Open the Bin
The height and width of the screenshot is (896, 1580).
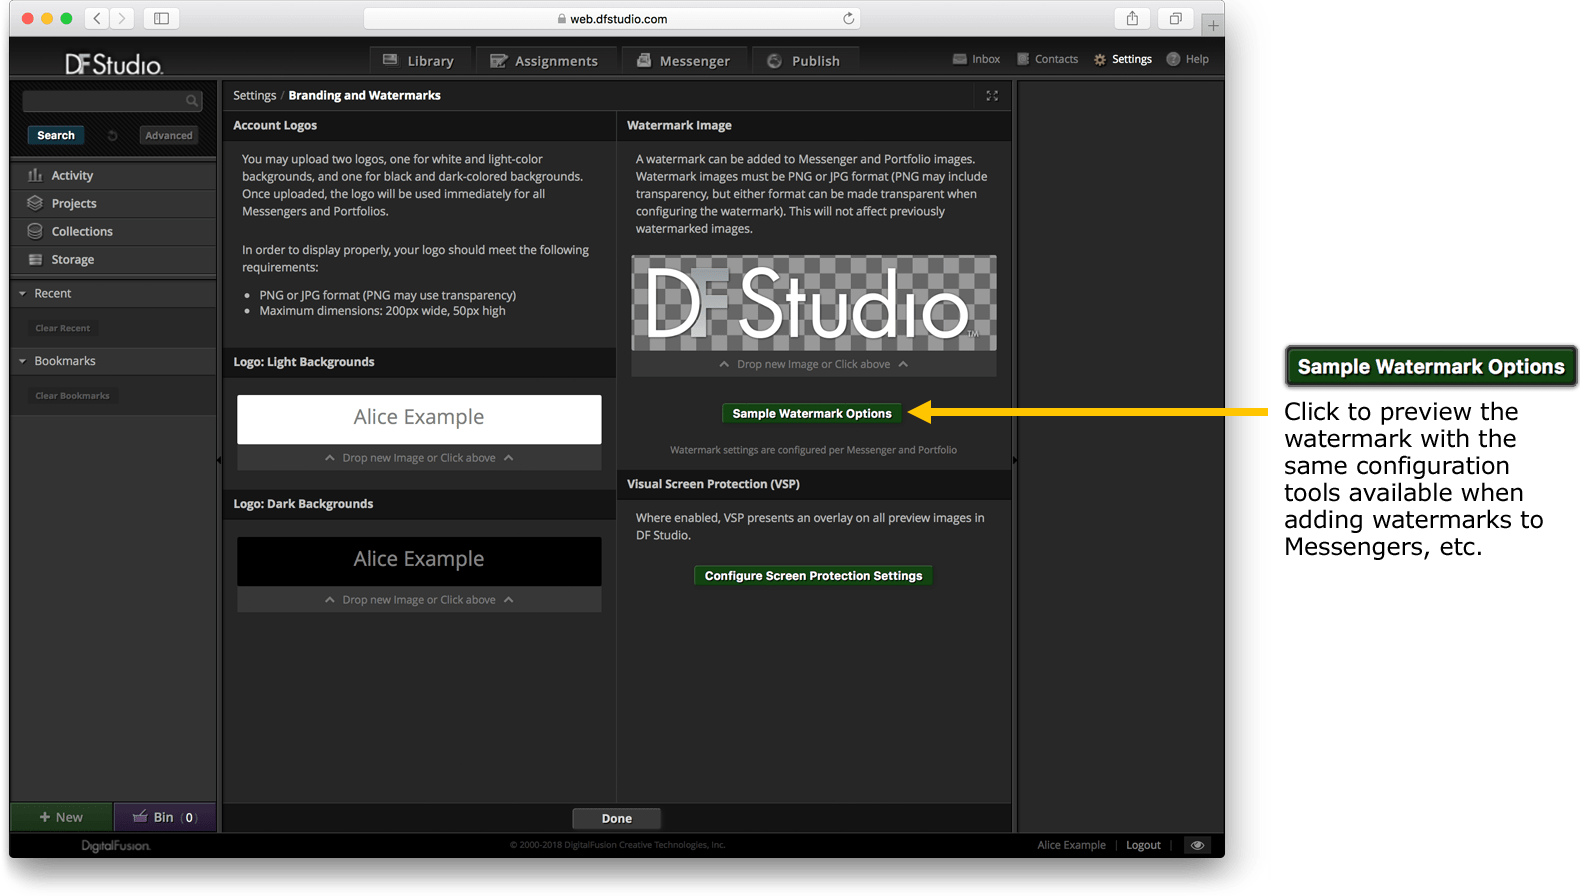[x=165, y=817]
